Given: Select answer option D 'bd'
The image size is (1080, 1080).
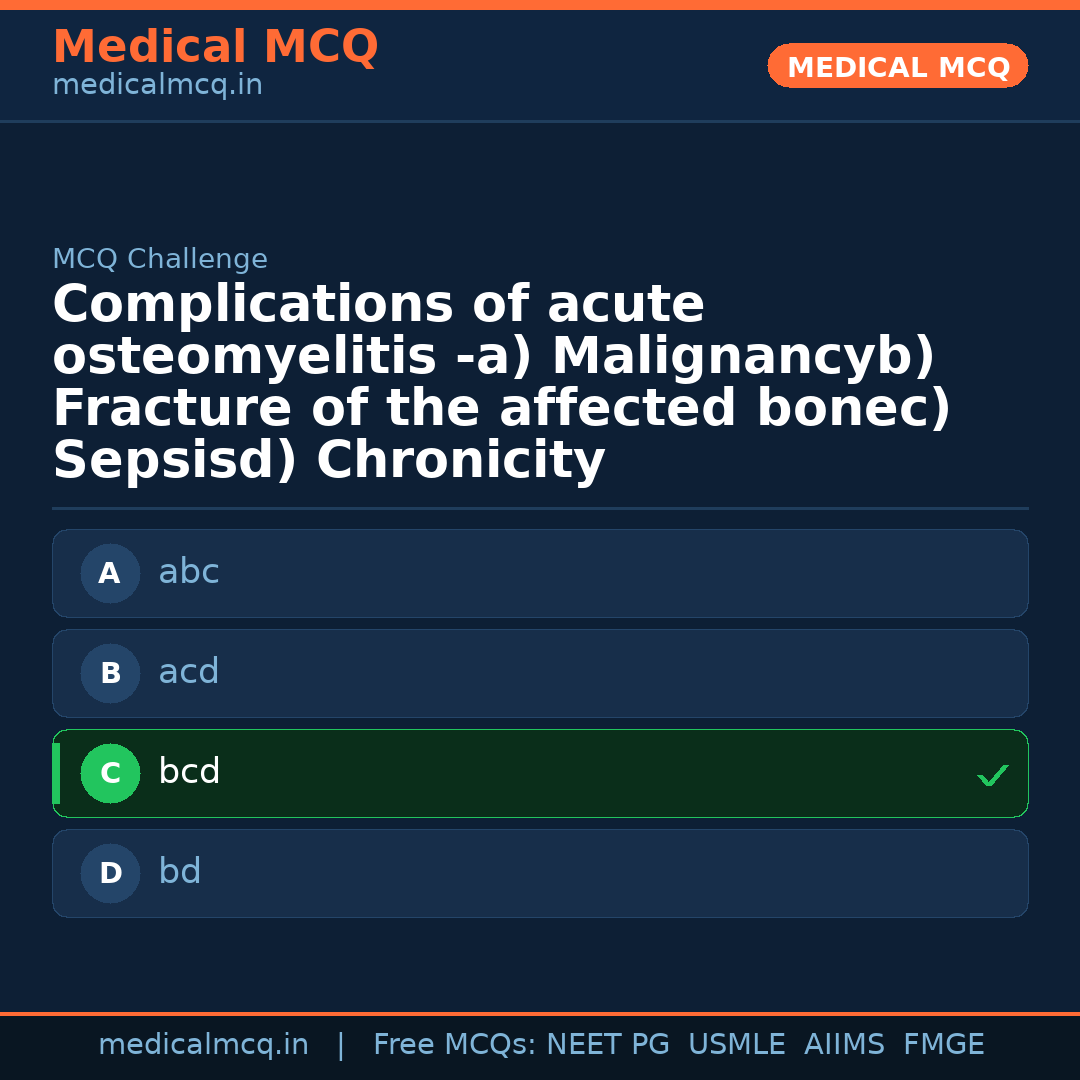Looking at the screenshot, I should tap(540, 873).
